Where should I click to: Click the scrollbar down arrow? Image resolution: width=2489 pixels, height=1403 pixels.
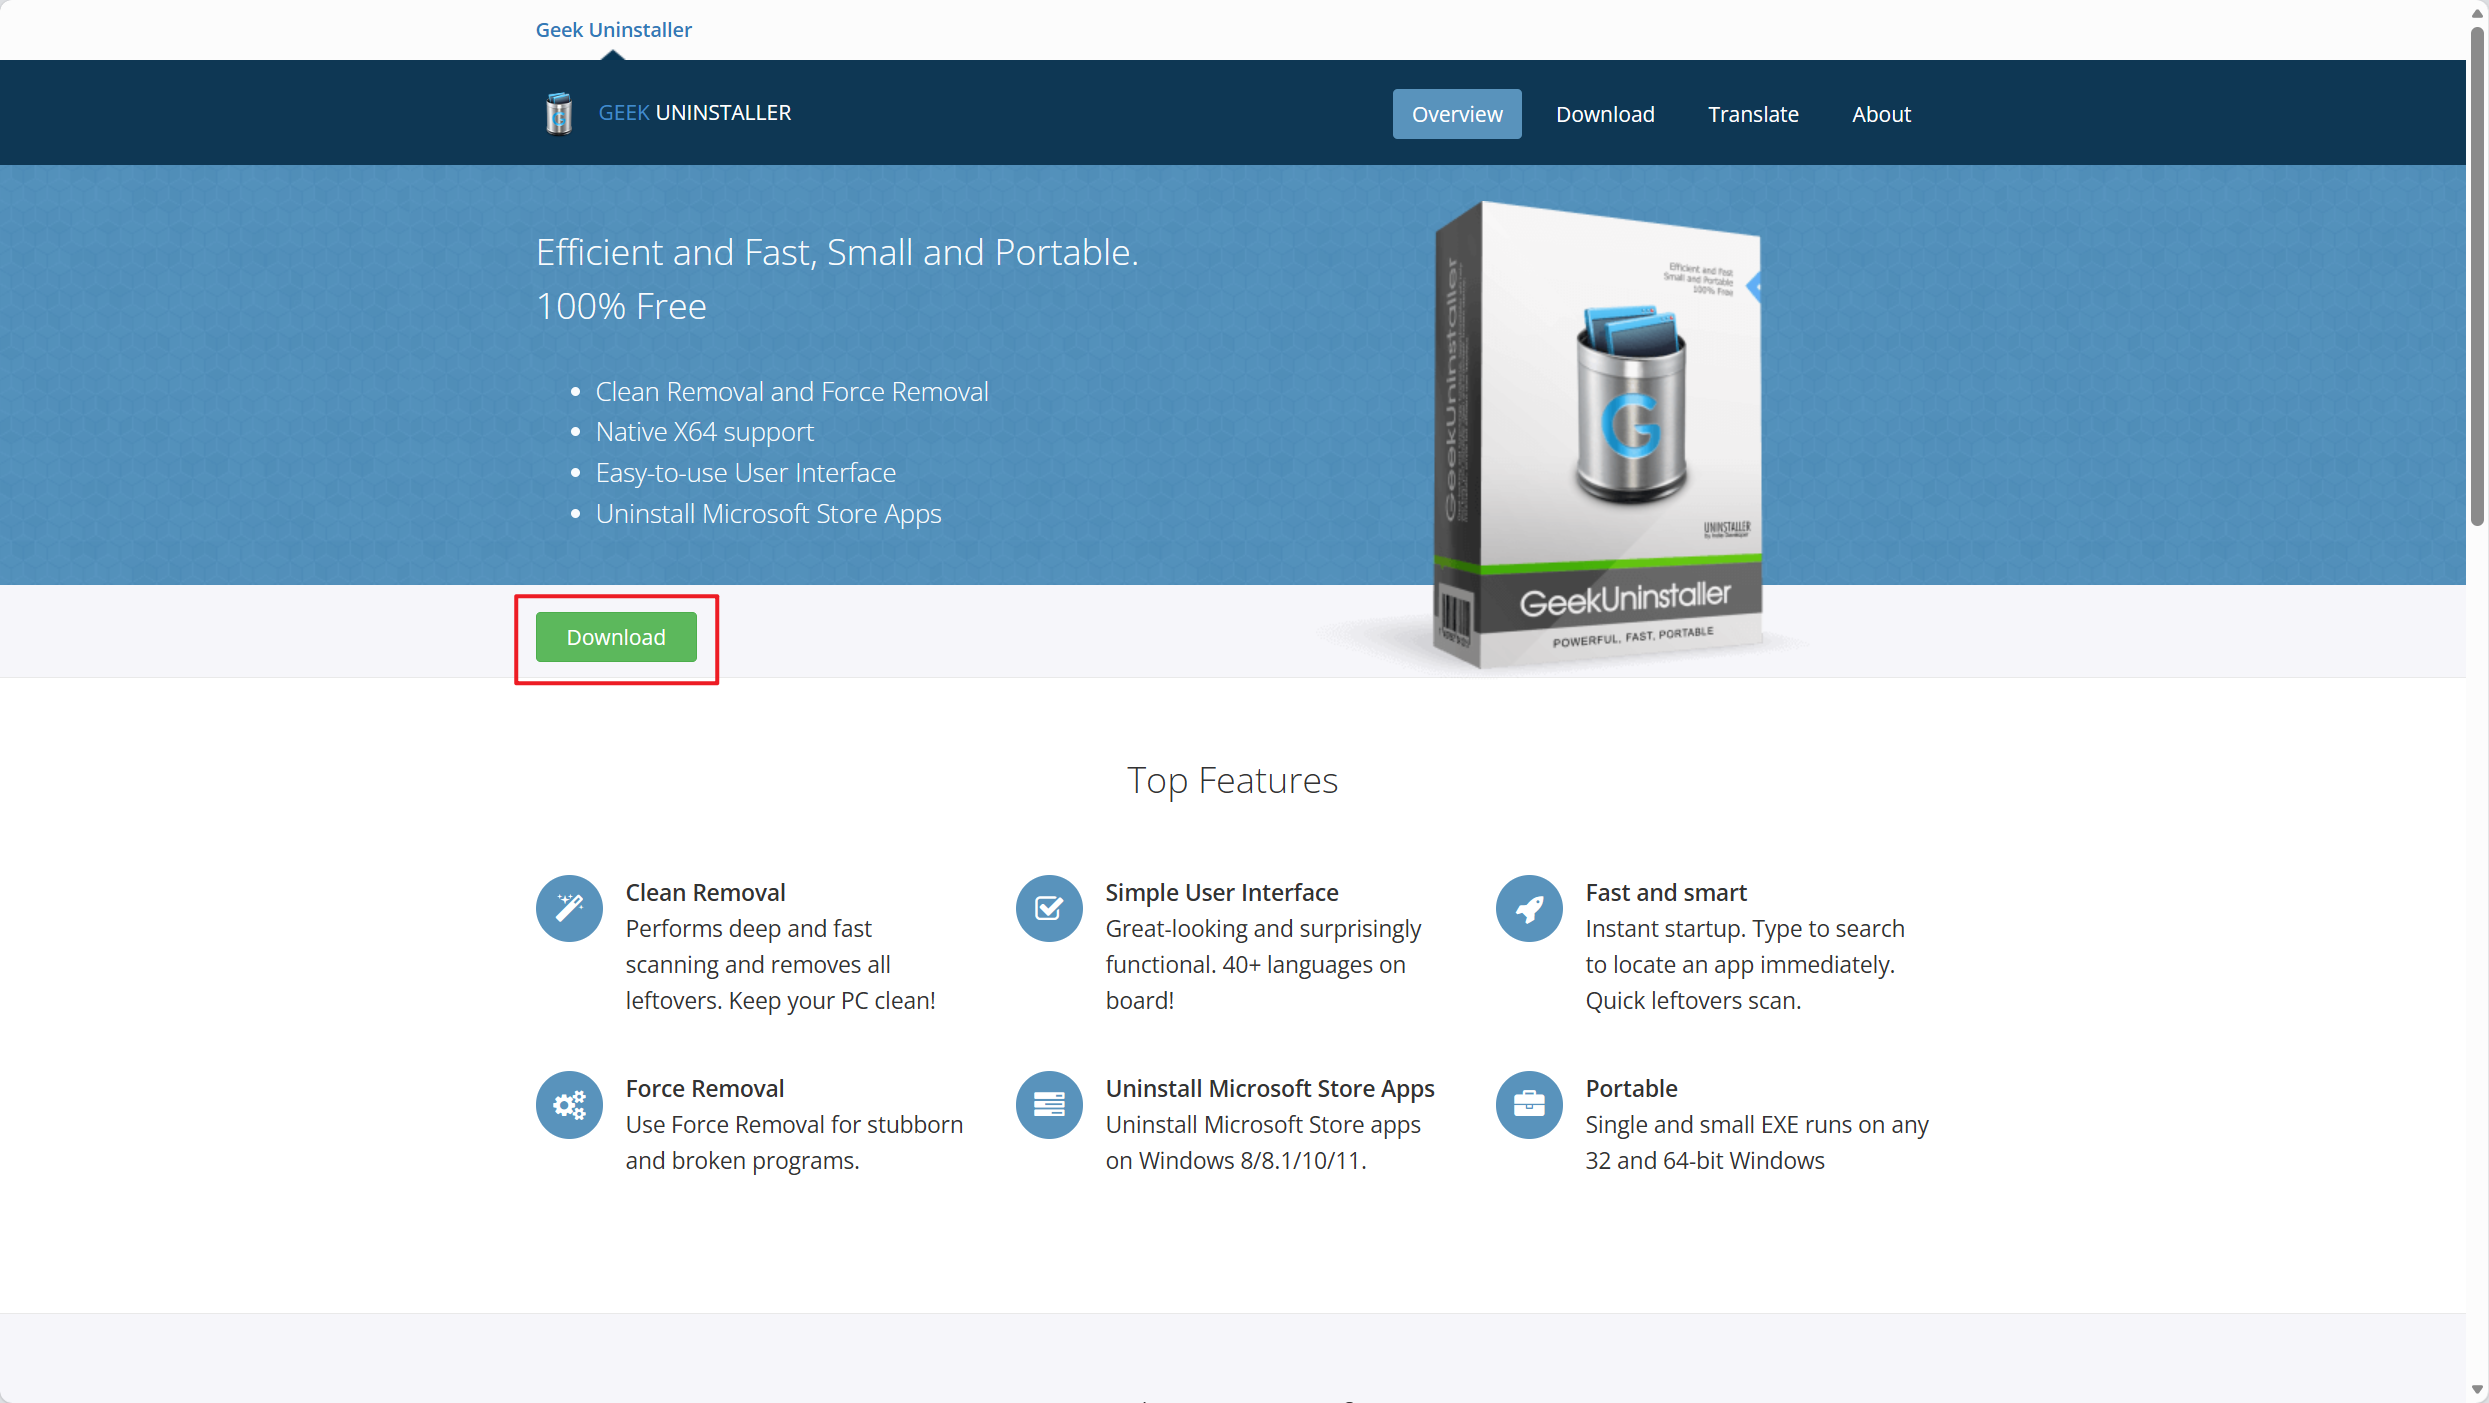coord(2476,1390)
